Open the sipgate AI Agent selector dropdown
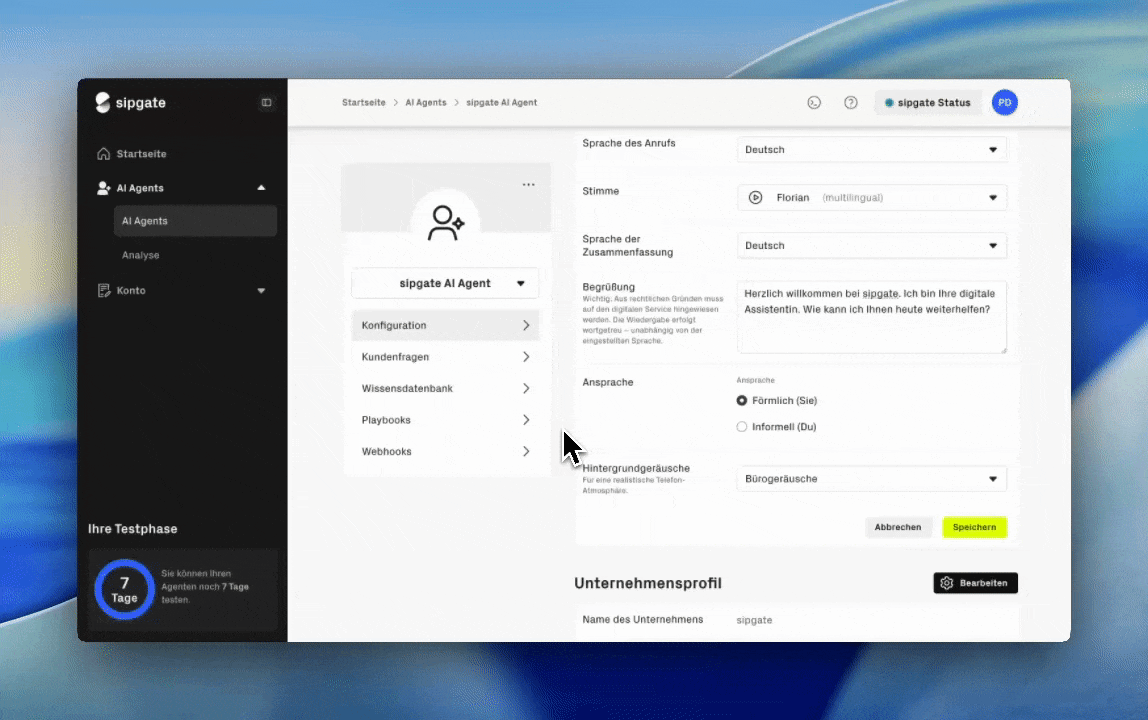This screenshot has height=720, width=1148. pyautogui.click(x=445, y=283)
